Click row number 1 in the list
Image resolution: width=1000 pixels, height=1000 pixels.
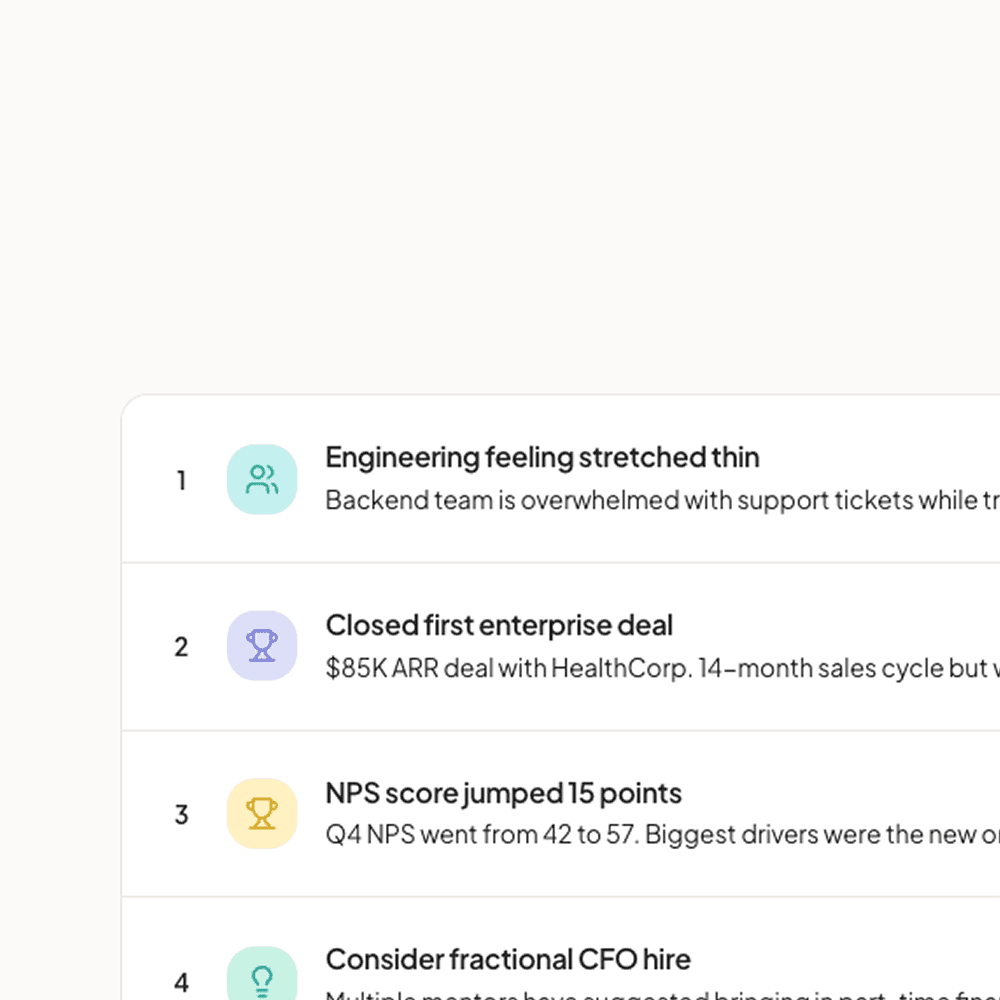(x=181, y=481)
